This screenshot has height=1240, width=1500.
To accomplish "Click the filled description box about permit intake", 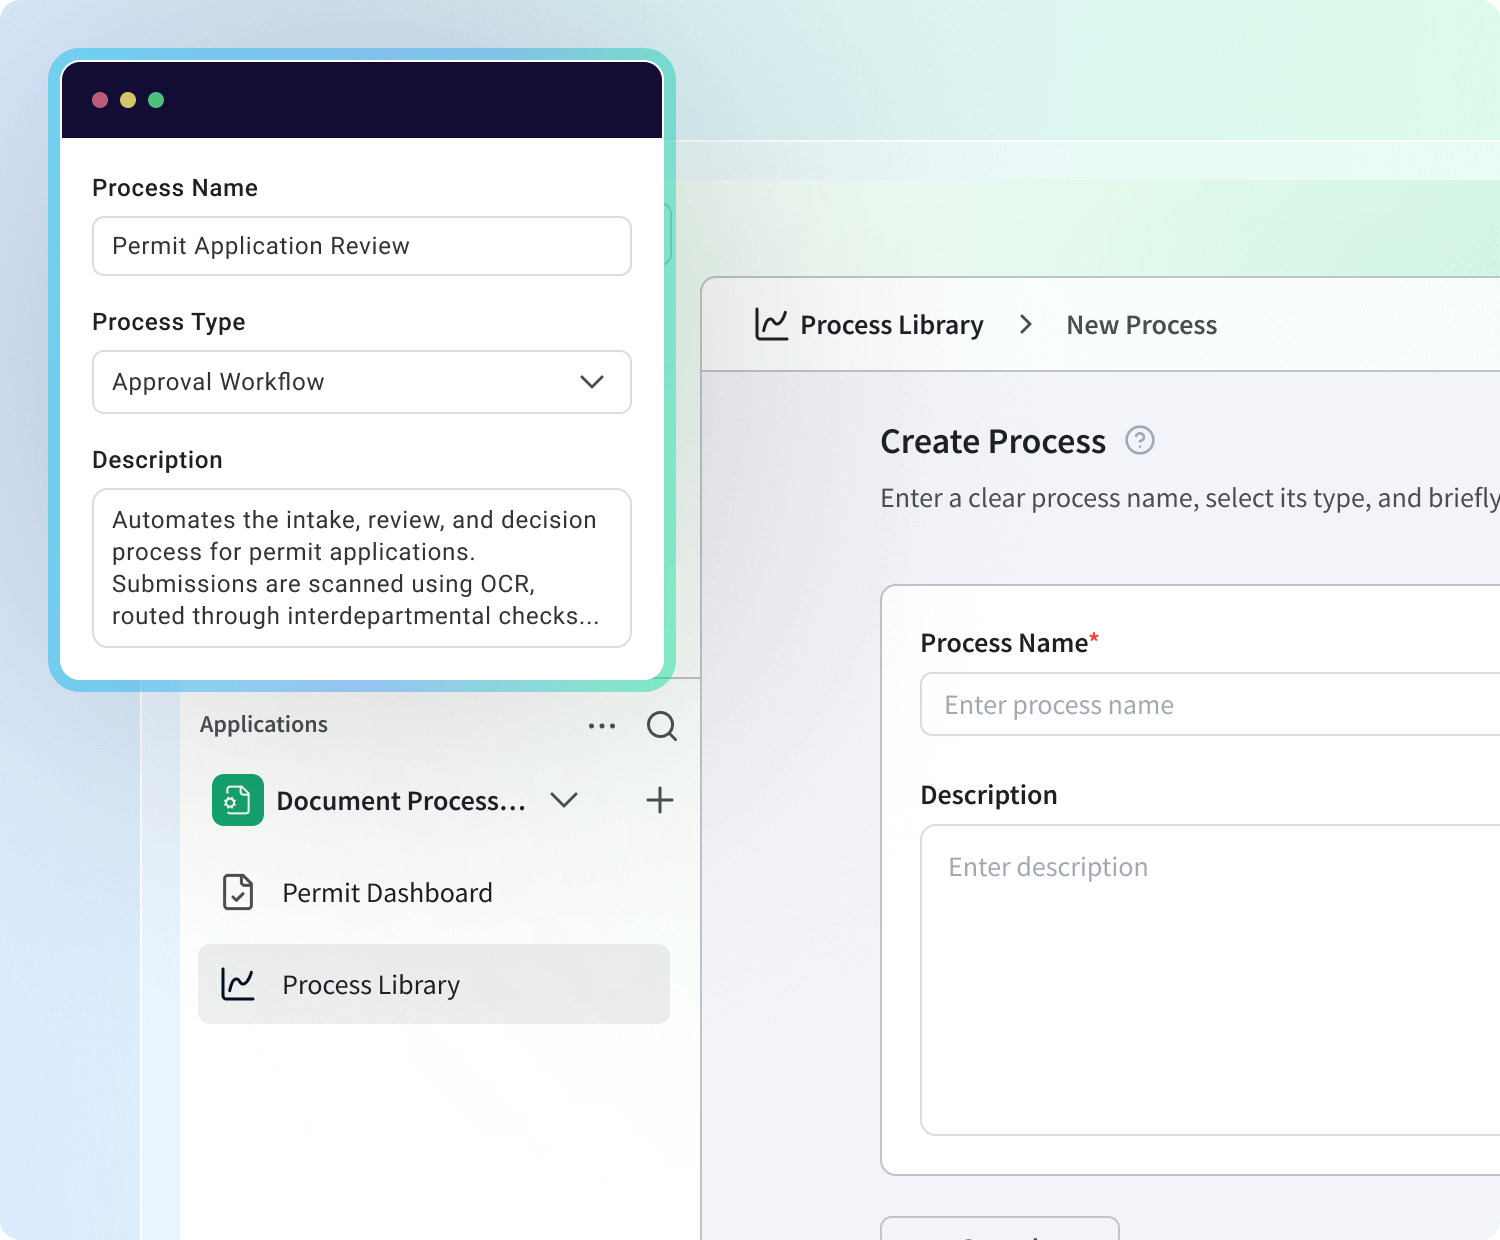I will 361,568.
